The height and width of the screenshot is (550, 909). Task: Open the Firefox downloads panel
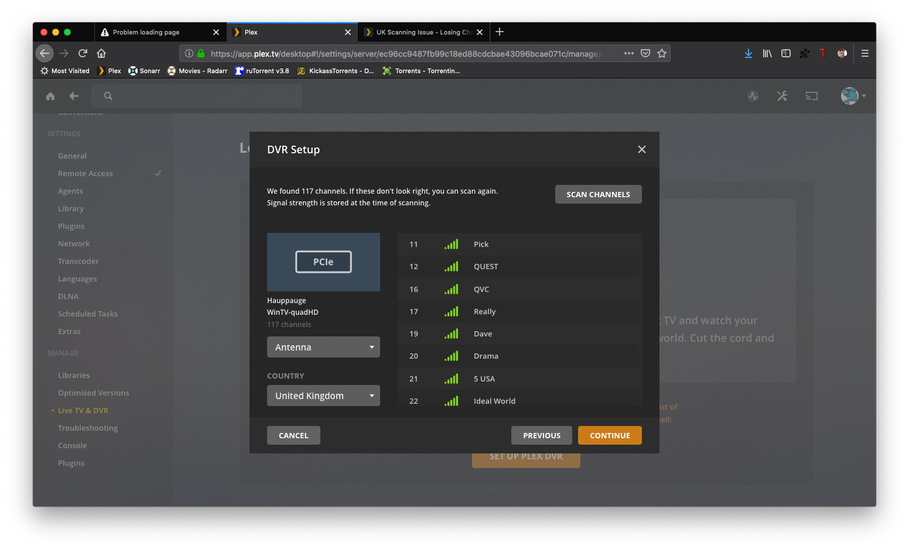click(748, 53)
